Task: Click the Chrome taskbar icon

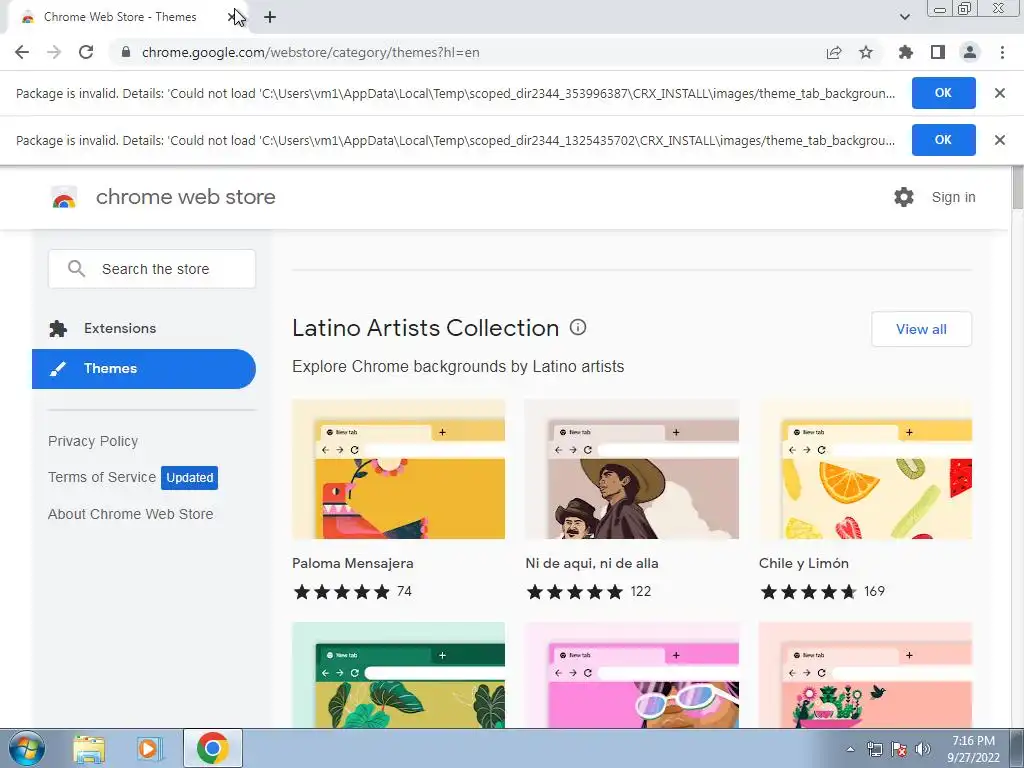Action: tap(212, 748)
